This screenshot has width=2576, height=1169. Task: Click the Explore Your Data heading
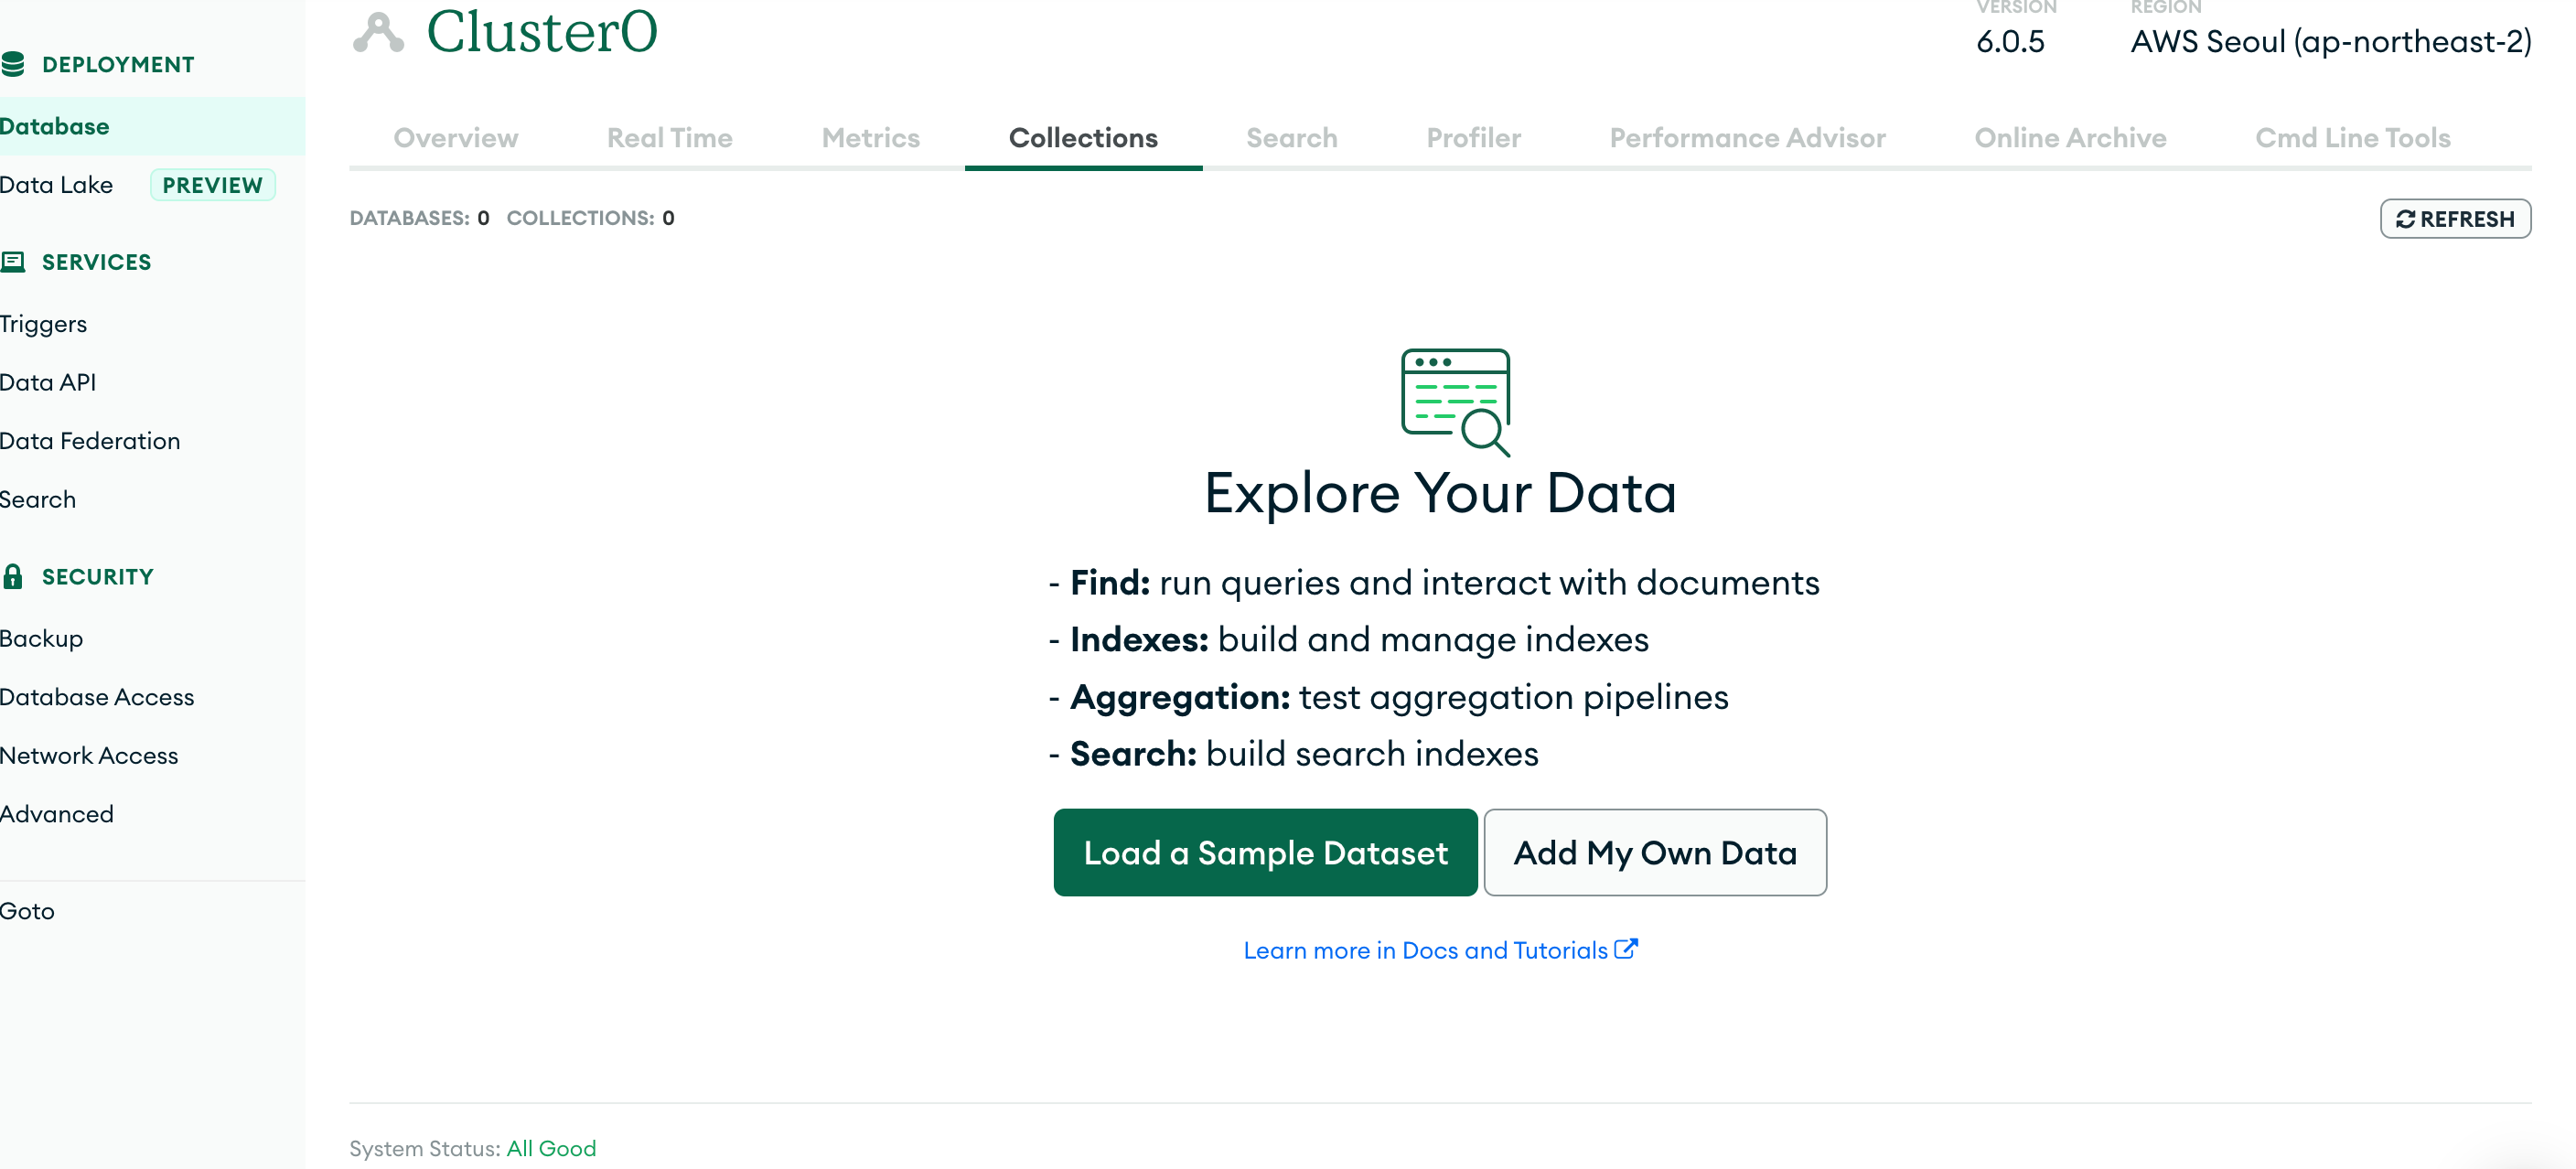click(1440, 493)
